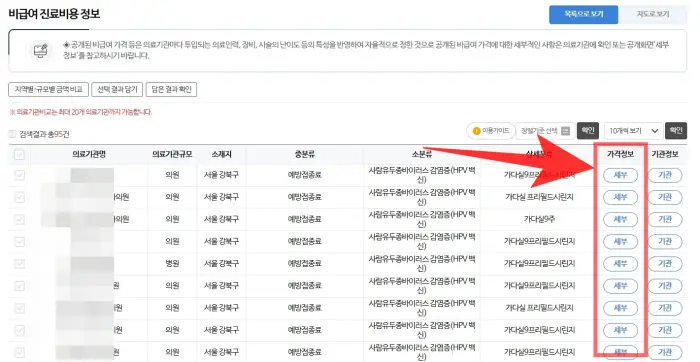700x362 pixels.
Task: Apply page size with 확인 beside 10개씩 보기
Action: 676,131
